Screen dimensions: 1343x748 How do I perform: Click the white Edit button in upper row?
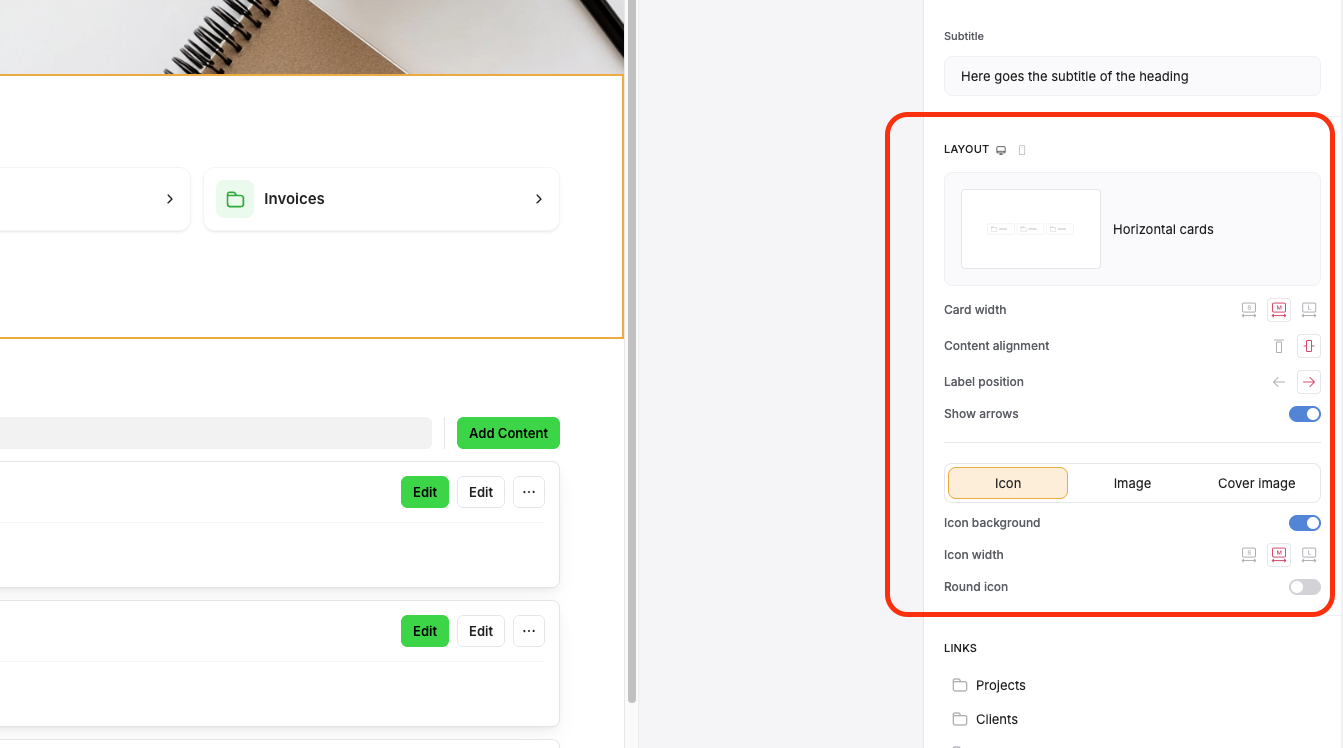pos(481,492)
